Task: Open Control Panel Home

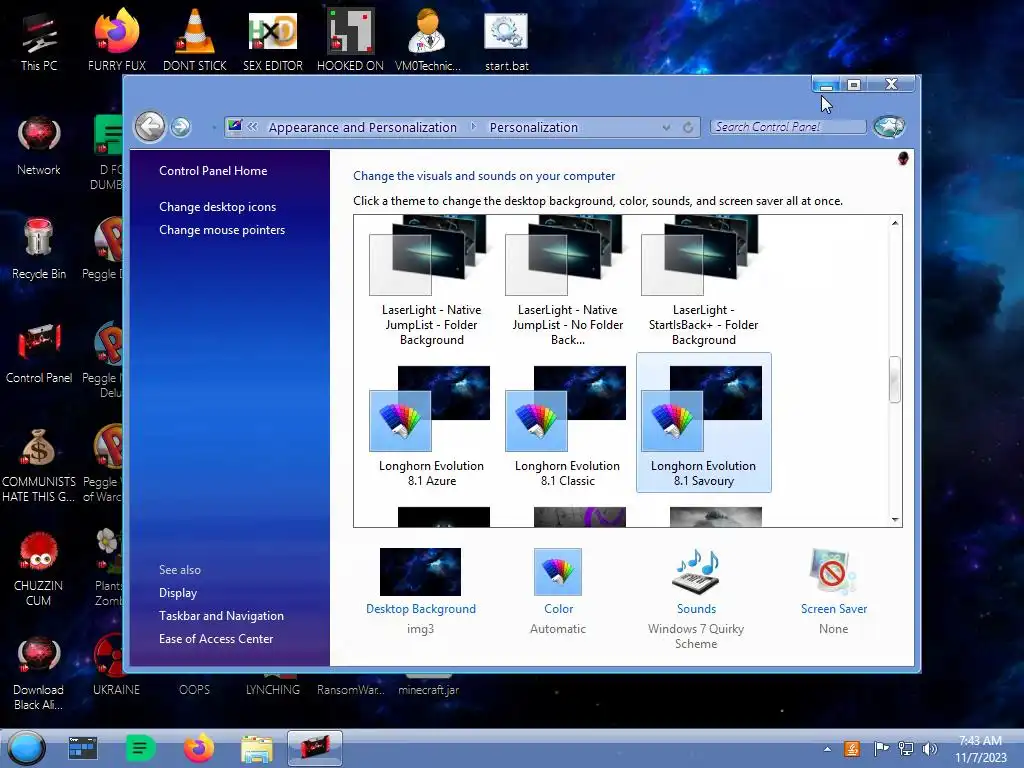Action: (213, 170)
